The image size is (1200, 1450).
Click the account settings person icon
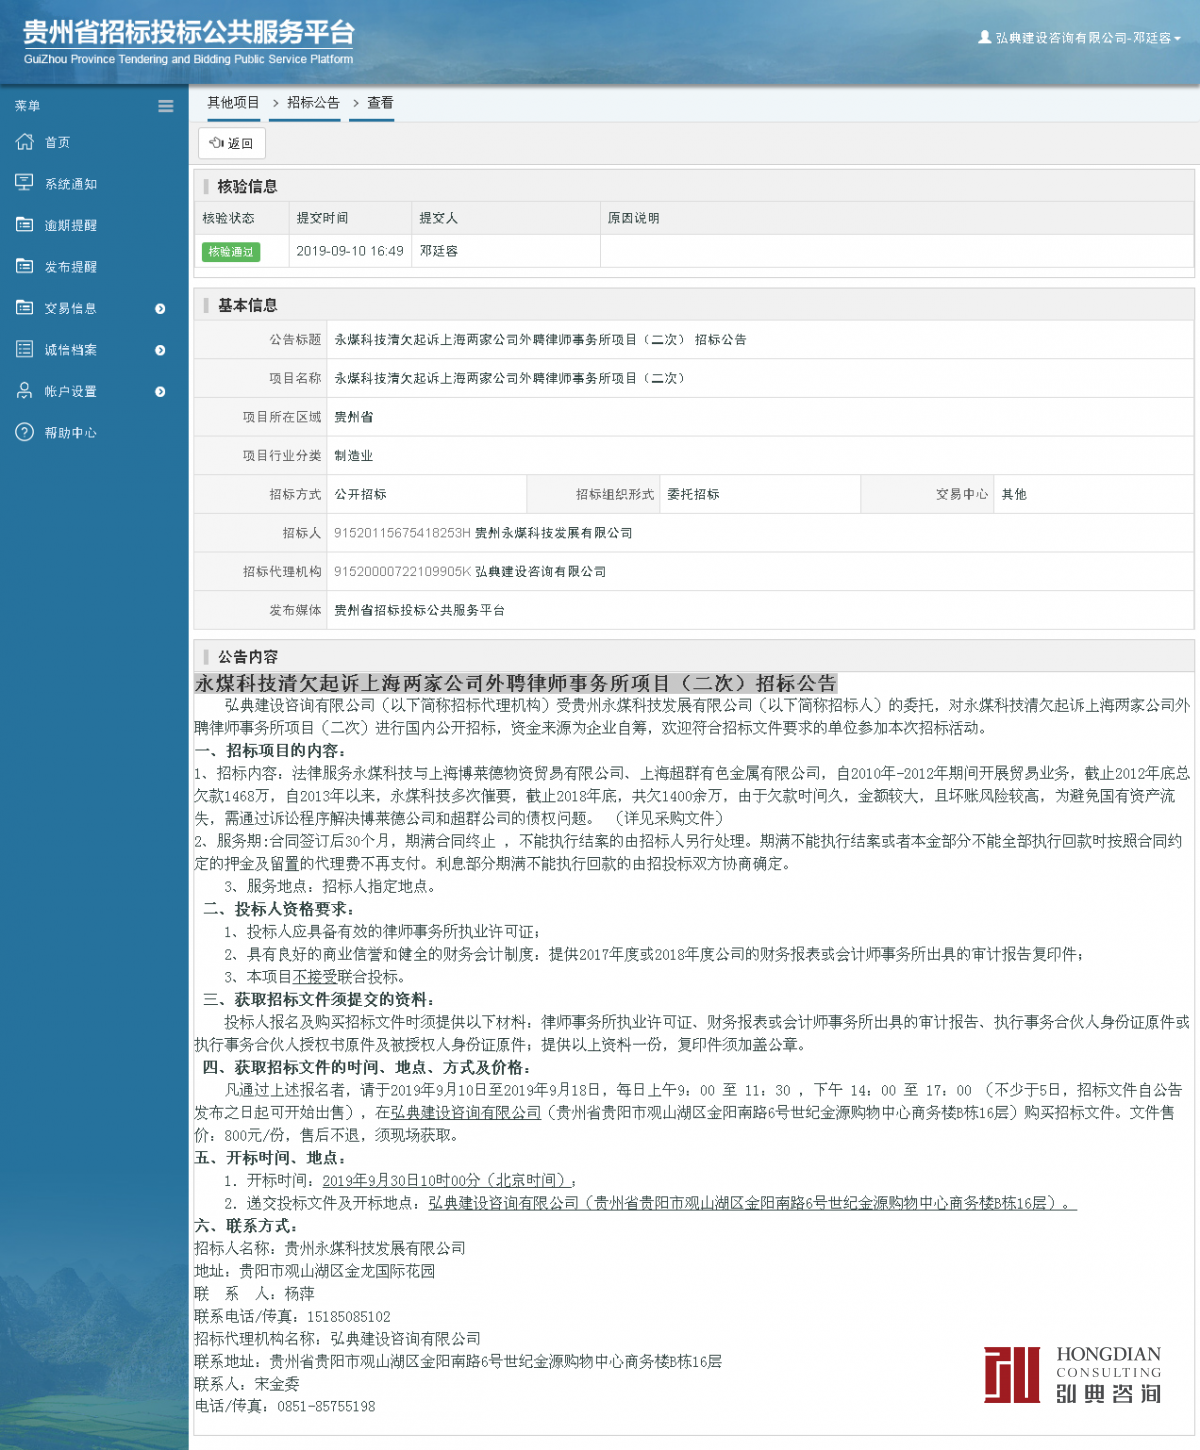pos(25,391)
